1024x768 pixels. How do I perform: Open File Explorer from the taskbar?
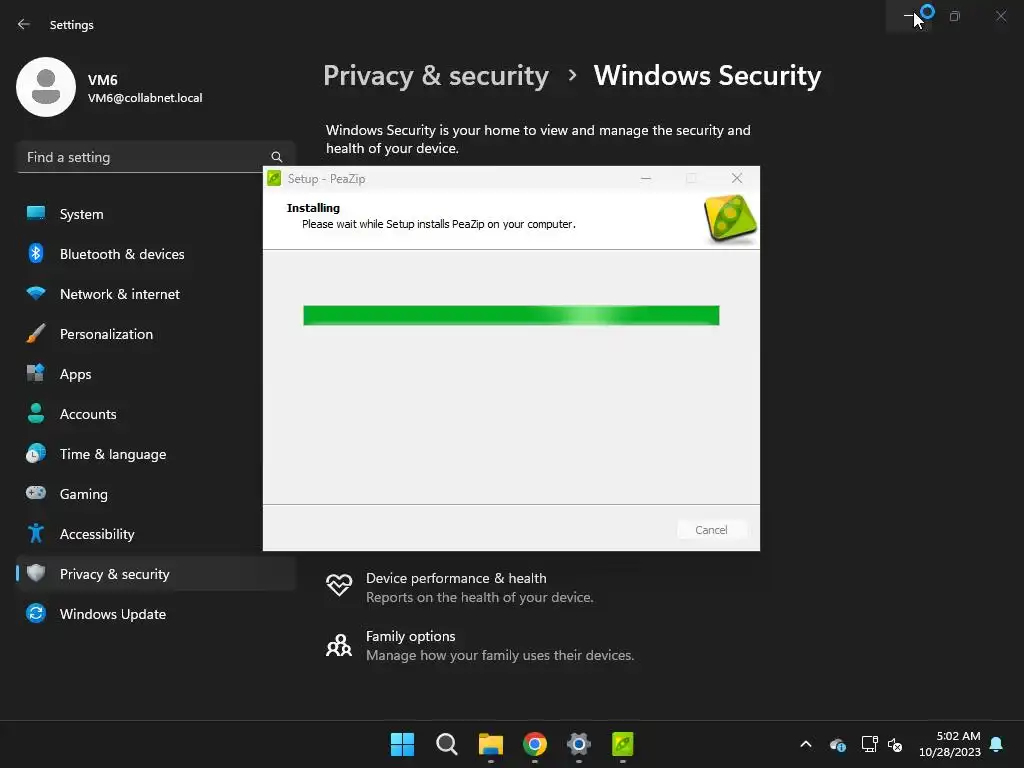(x=490, y=744)
